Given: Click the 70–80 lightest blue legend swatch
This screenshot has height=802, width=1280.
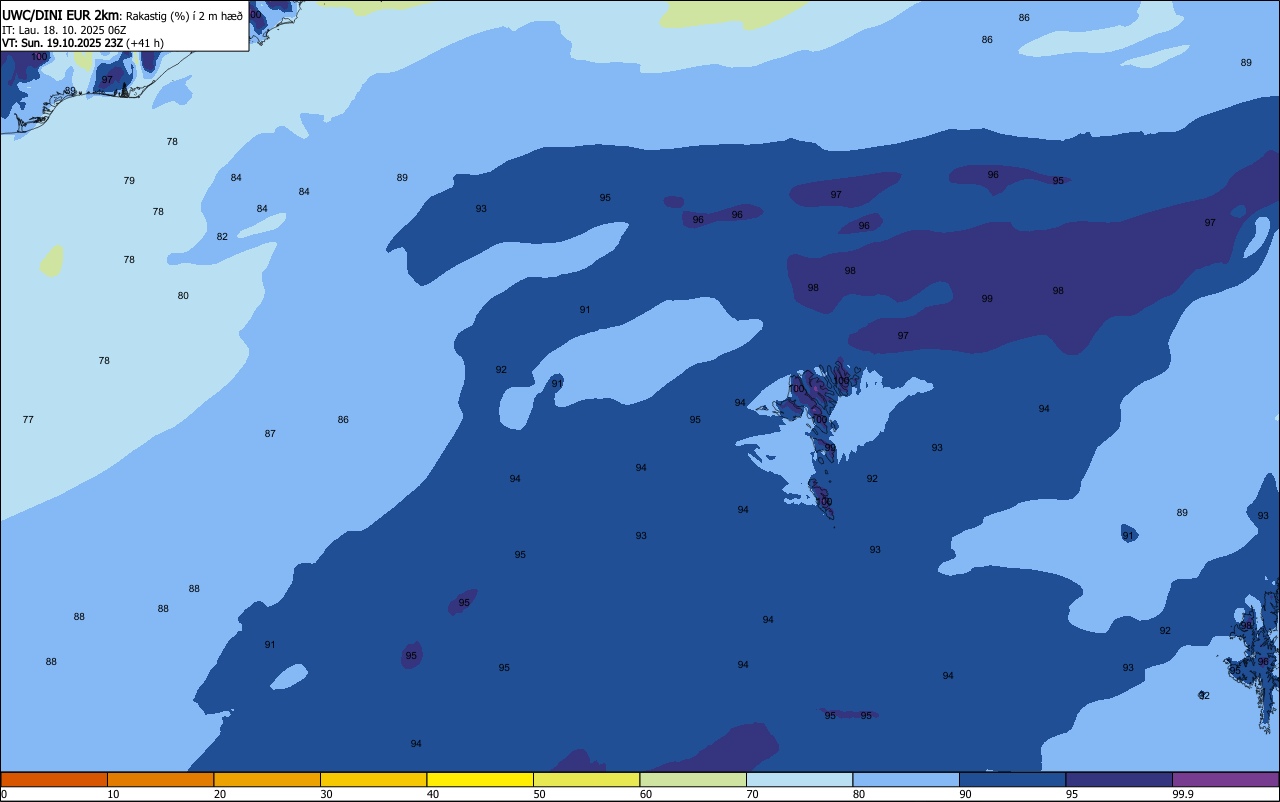Looking at the screenshot, I should [799, 779].
